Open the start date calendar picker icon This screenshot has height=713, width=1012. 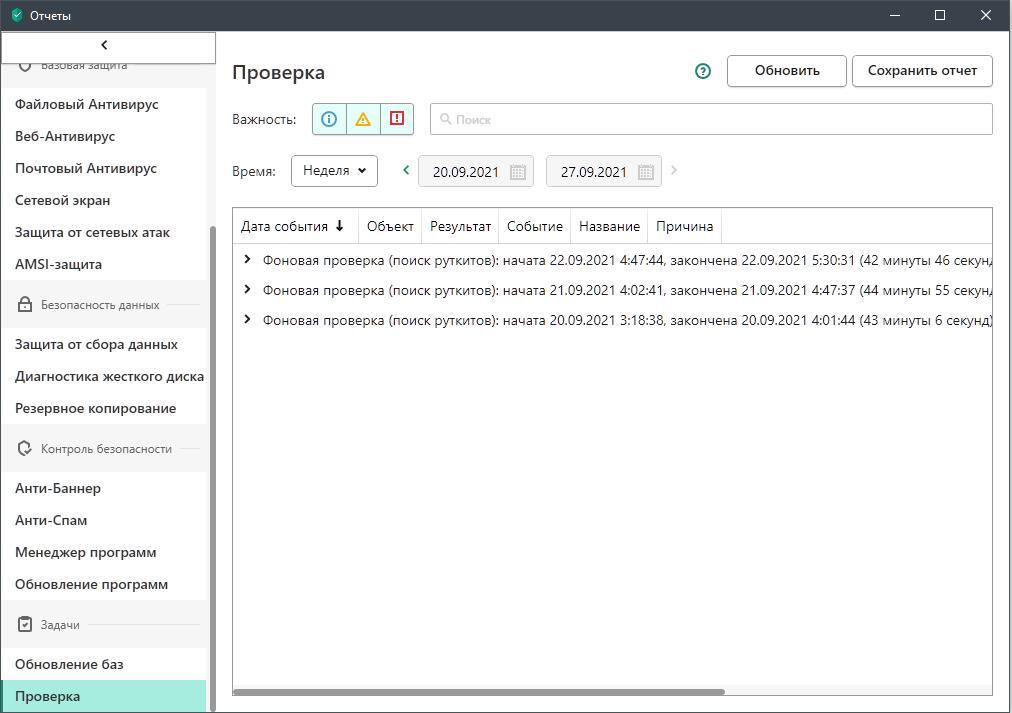[x=517, y=172]
